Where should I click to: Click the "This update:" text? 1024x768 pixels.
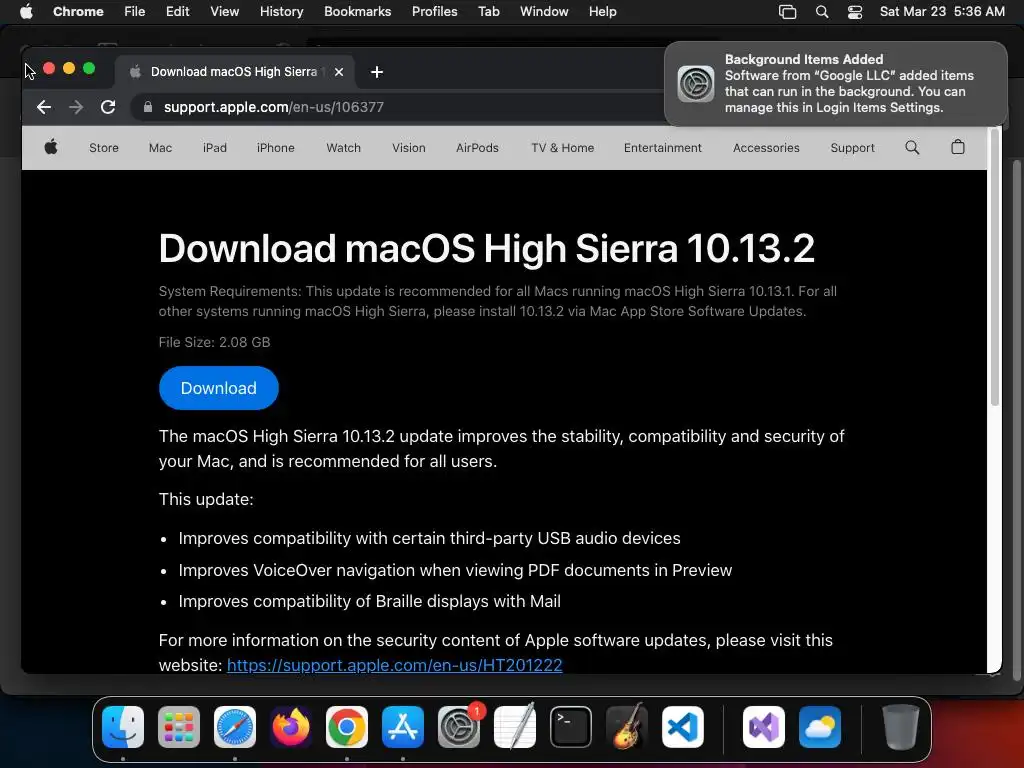[x=206, y=500]
